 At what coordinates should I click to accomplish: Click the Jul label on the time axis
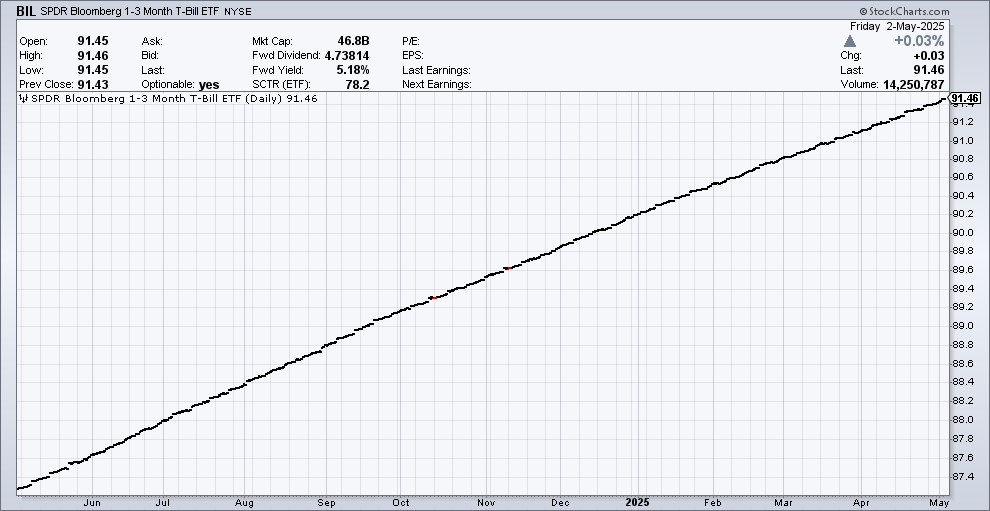pos(163,503)
